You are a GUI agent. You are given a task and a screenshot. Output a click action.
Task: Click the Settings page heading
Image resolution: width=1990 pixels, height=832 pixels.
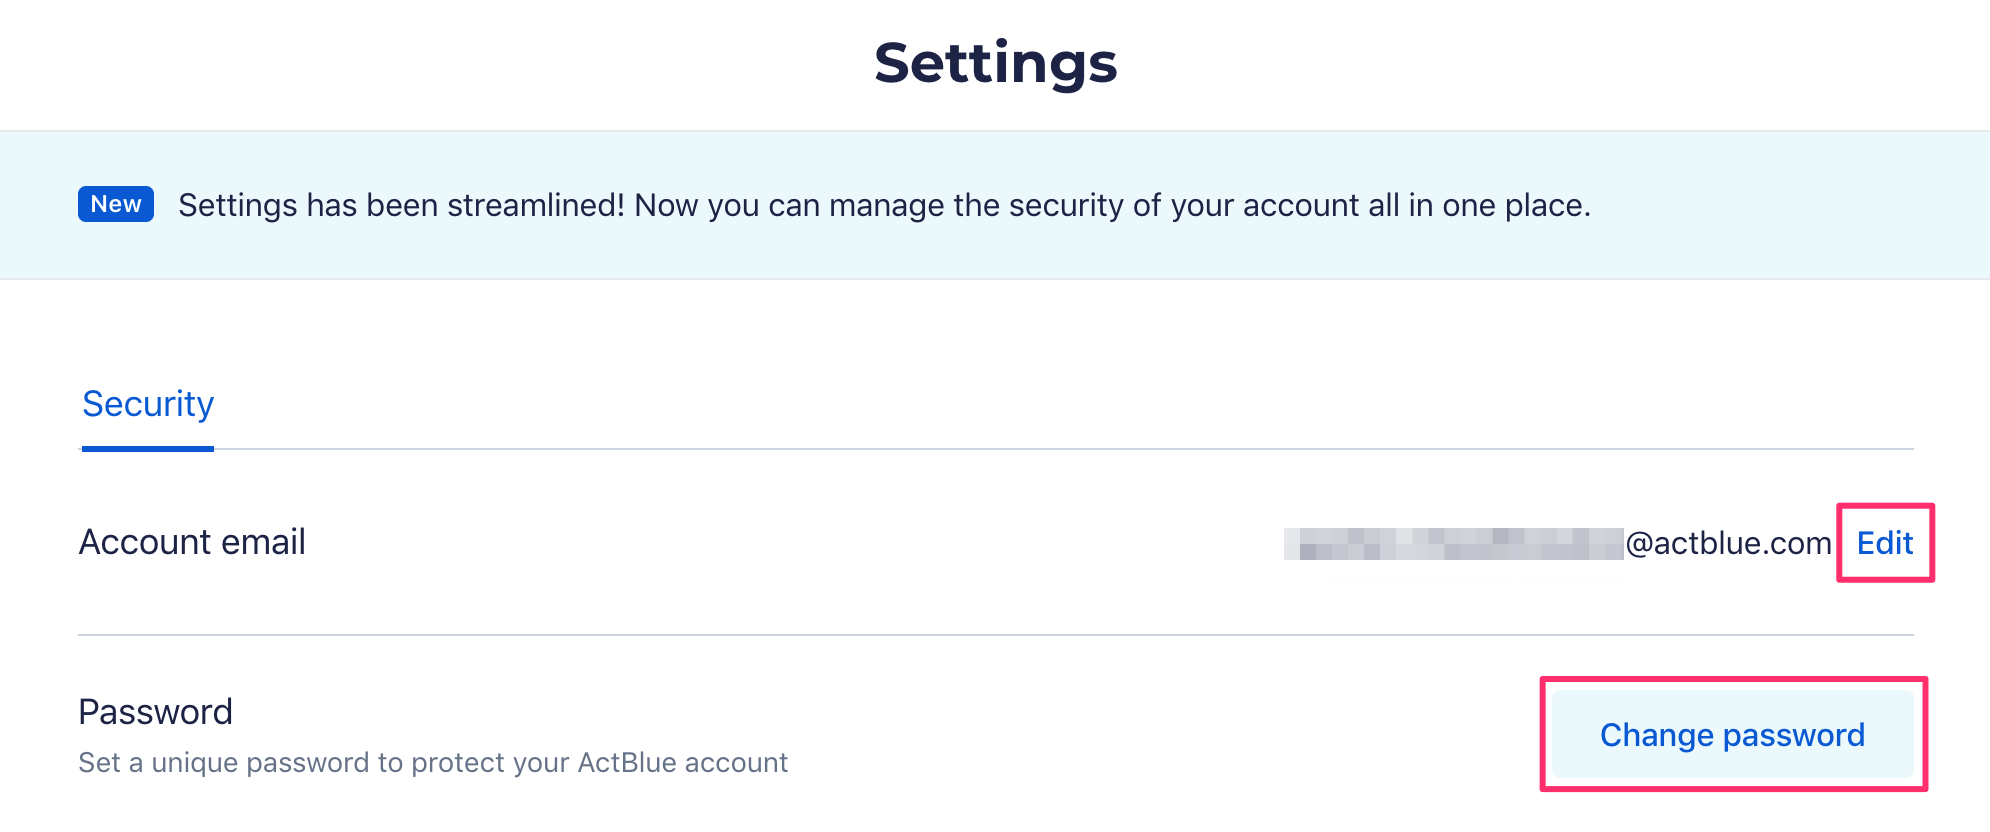click(x=995, y=63)
